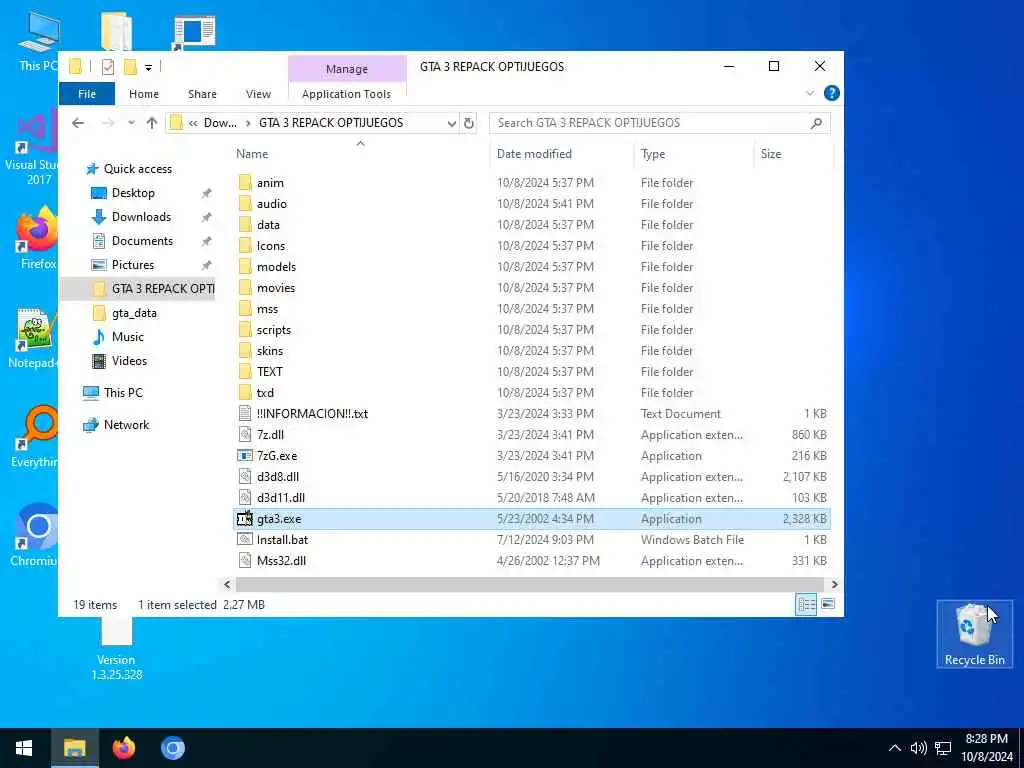Switch to the Home ribbon tab

[144, 94]
